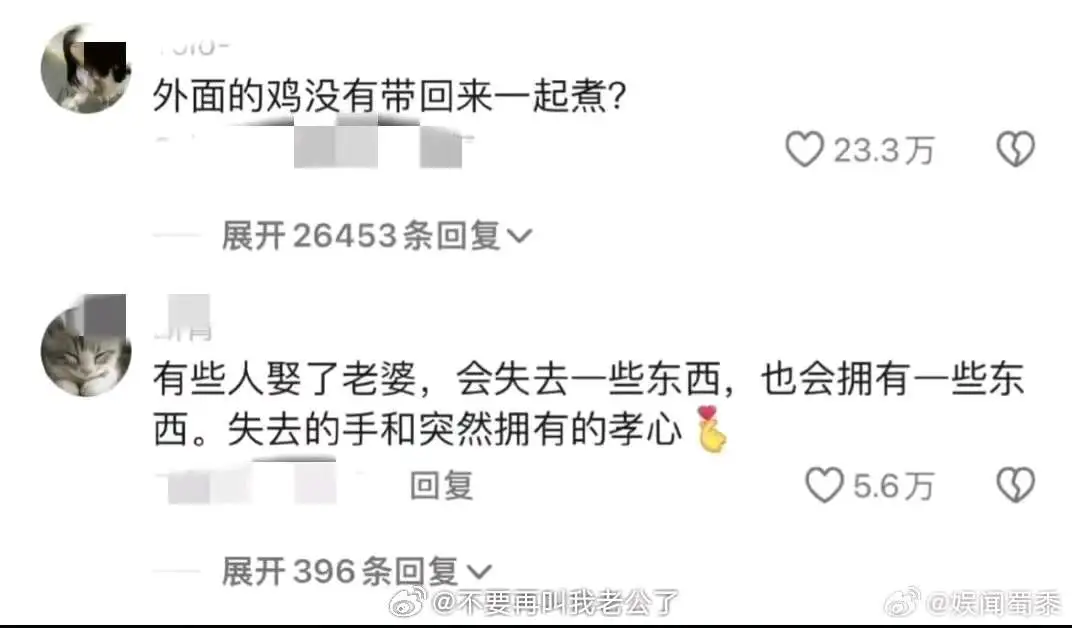Click the Weibo logo beside @不要再叫我老公了
The width and height of the screenshot is (1072, 628).
pyautogui.click(x=408, y=602)
